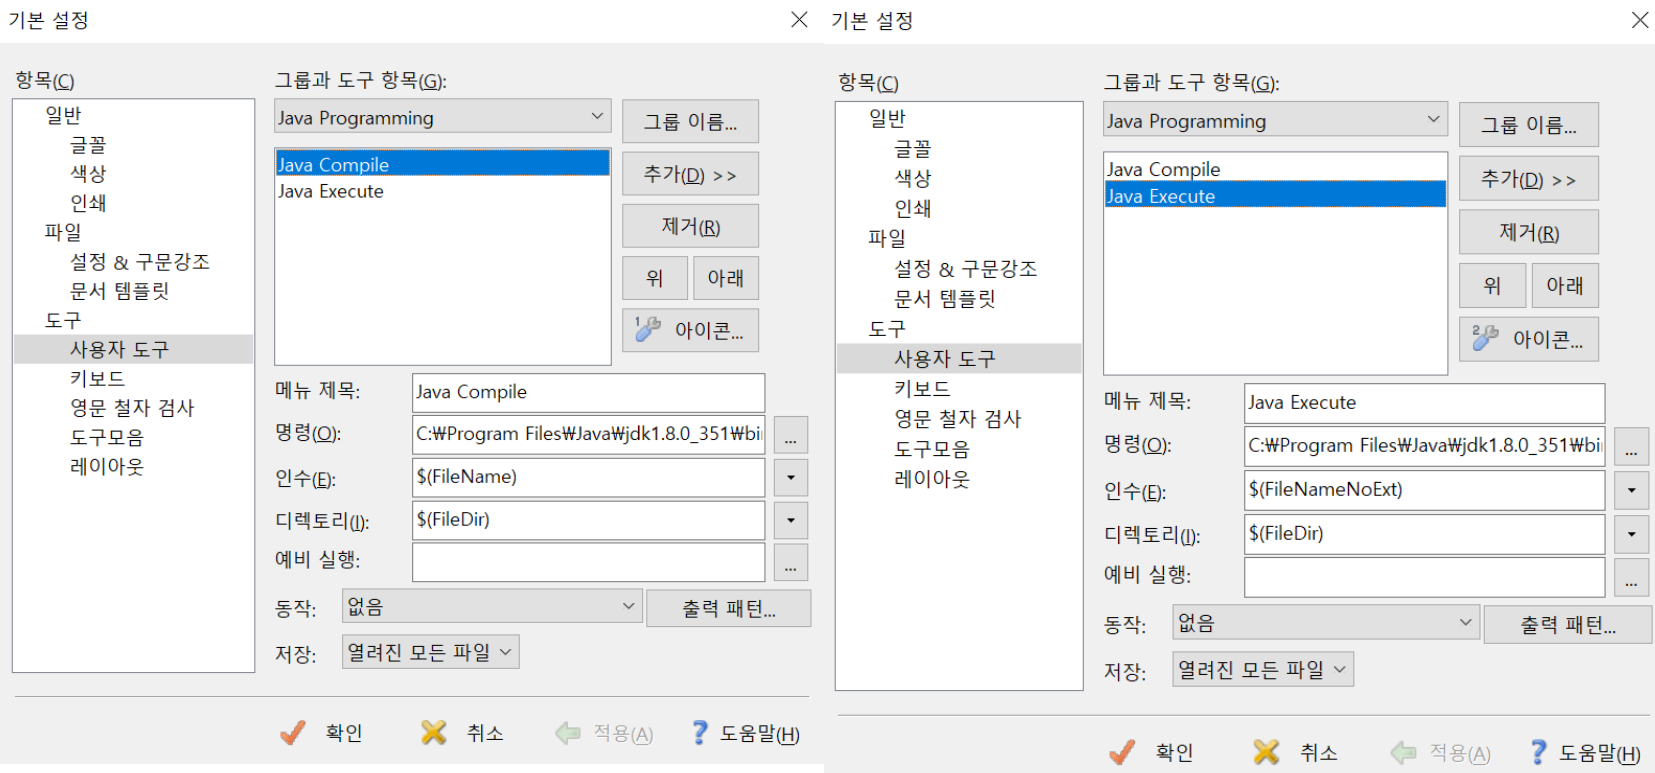
Task: Select 레이아웃 in right dialog tree
Action: [932, 479]
